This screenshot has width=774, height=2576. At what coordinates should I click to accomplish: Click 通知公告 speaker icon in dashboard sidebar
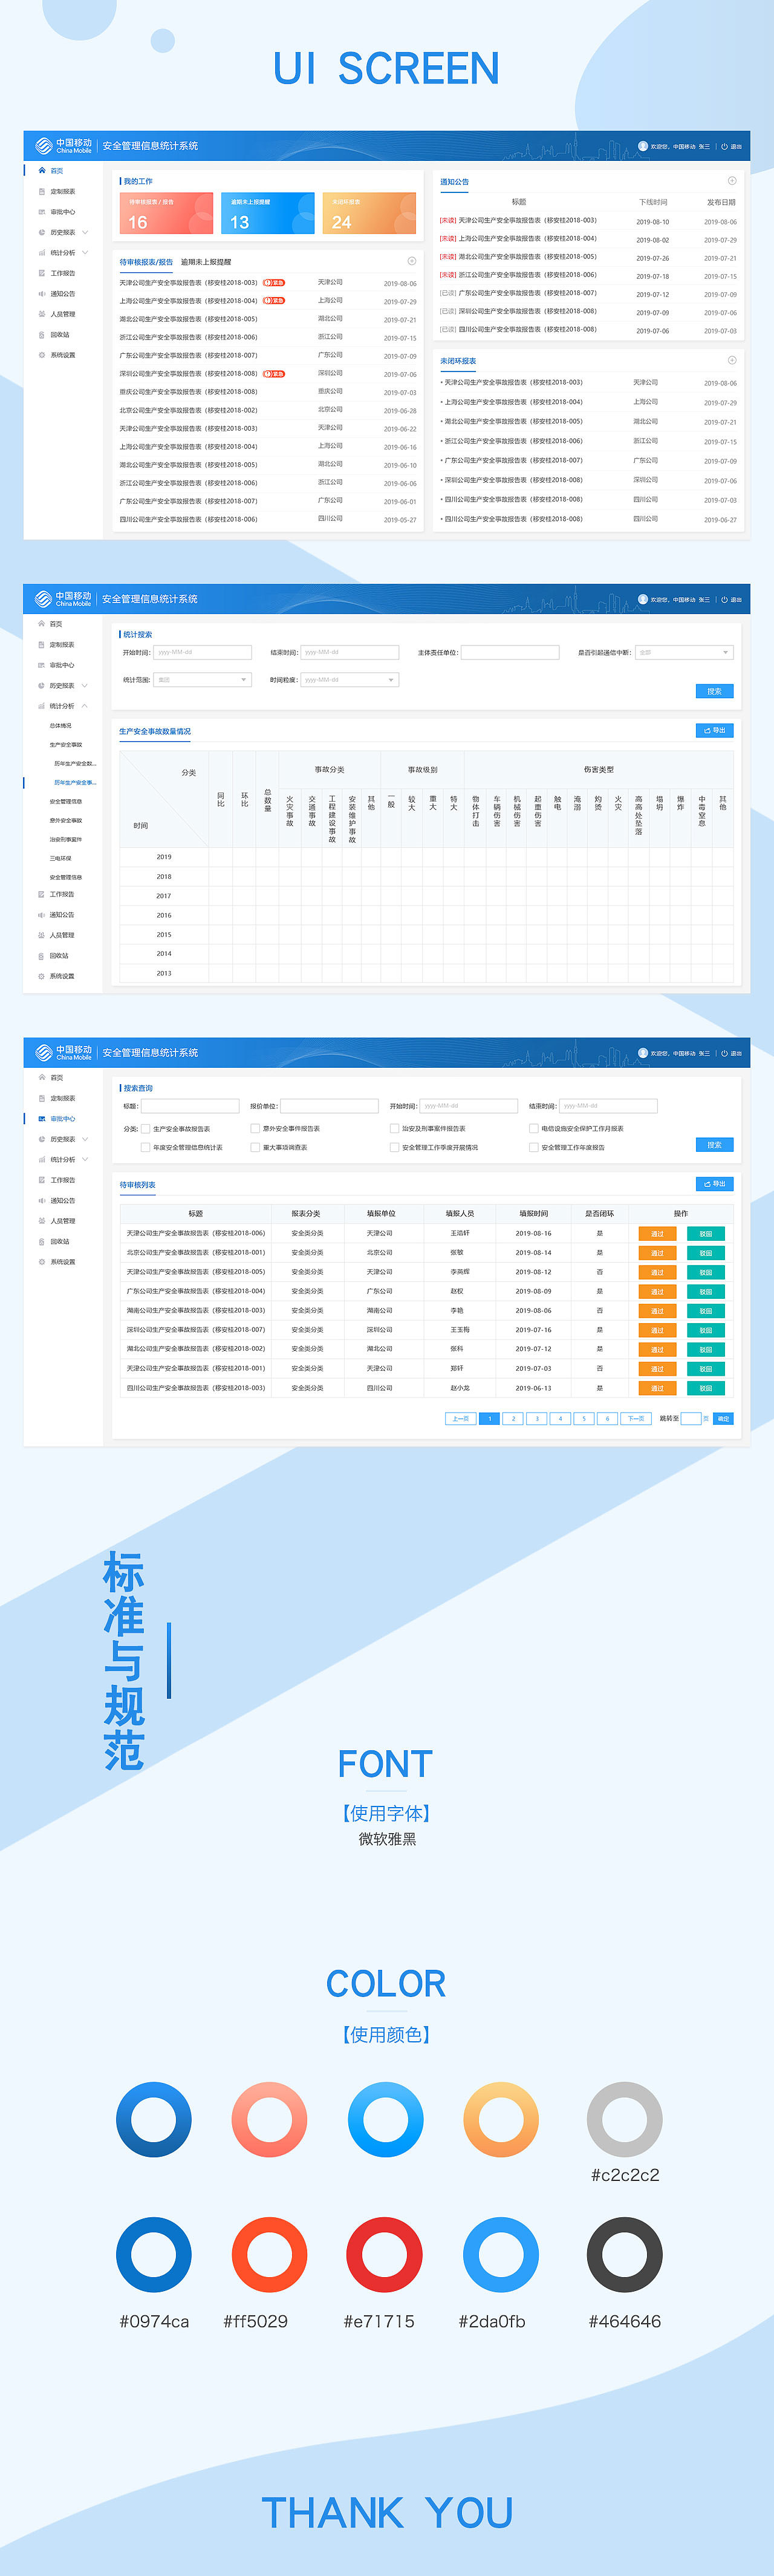(x=41, y=294)
